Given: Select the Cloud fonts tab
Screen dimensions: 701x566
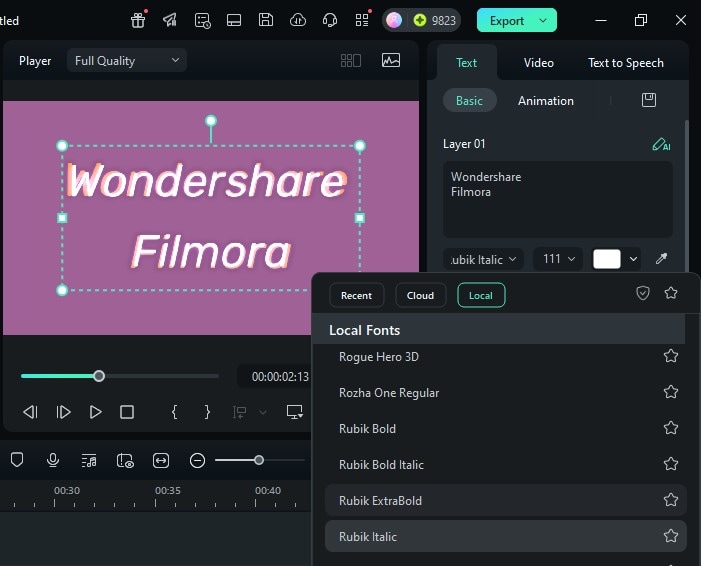Looking at the screenshot, I should pyautogui.click(x=420, y=296).
